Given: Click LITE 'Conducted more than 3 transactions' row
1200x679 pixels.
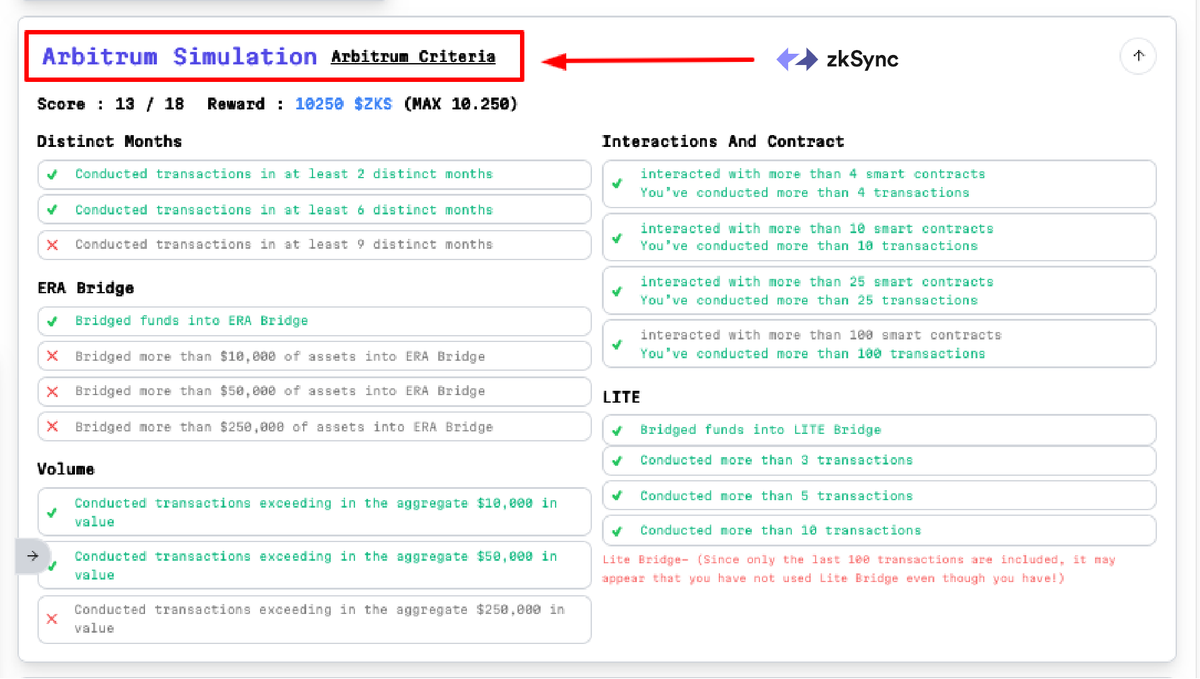Looking at the screenshot, I should pos(879,461).
